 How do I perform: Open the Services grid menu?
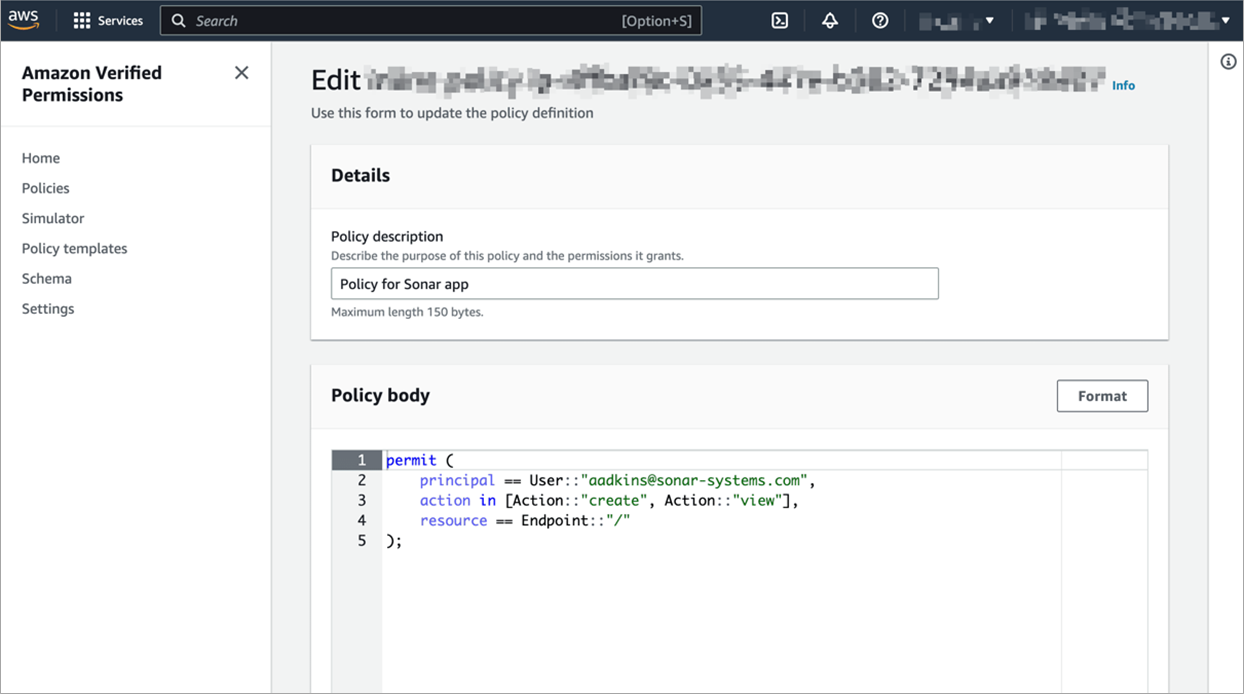click(82, 21)
